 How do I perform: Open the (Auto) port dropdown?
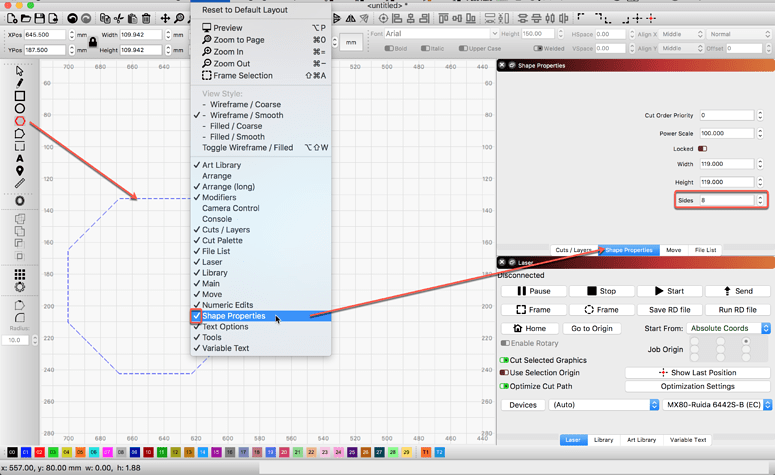pos(603,405)
